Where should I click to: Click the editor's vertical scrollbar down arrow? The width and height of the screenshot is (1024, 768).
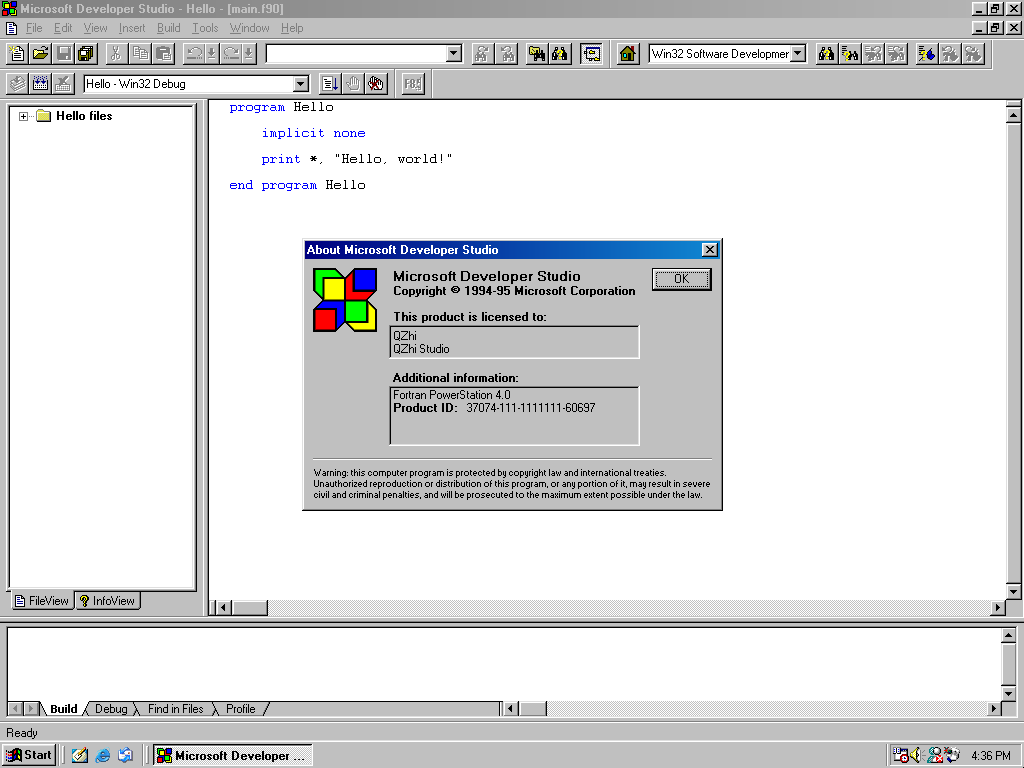click(x=1013, y=591)
